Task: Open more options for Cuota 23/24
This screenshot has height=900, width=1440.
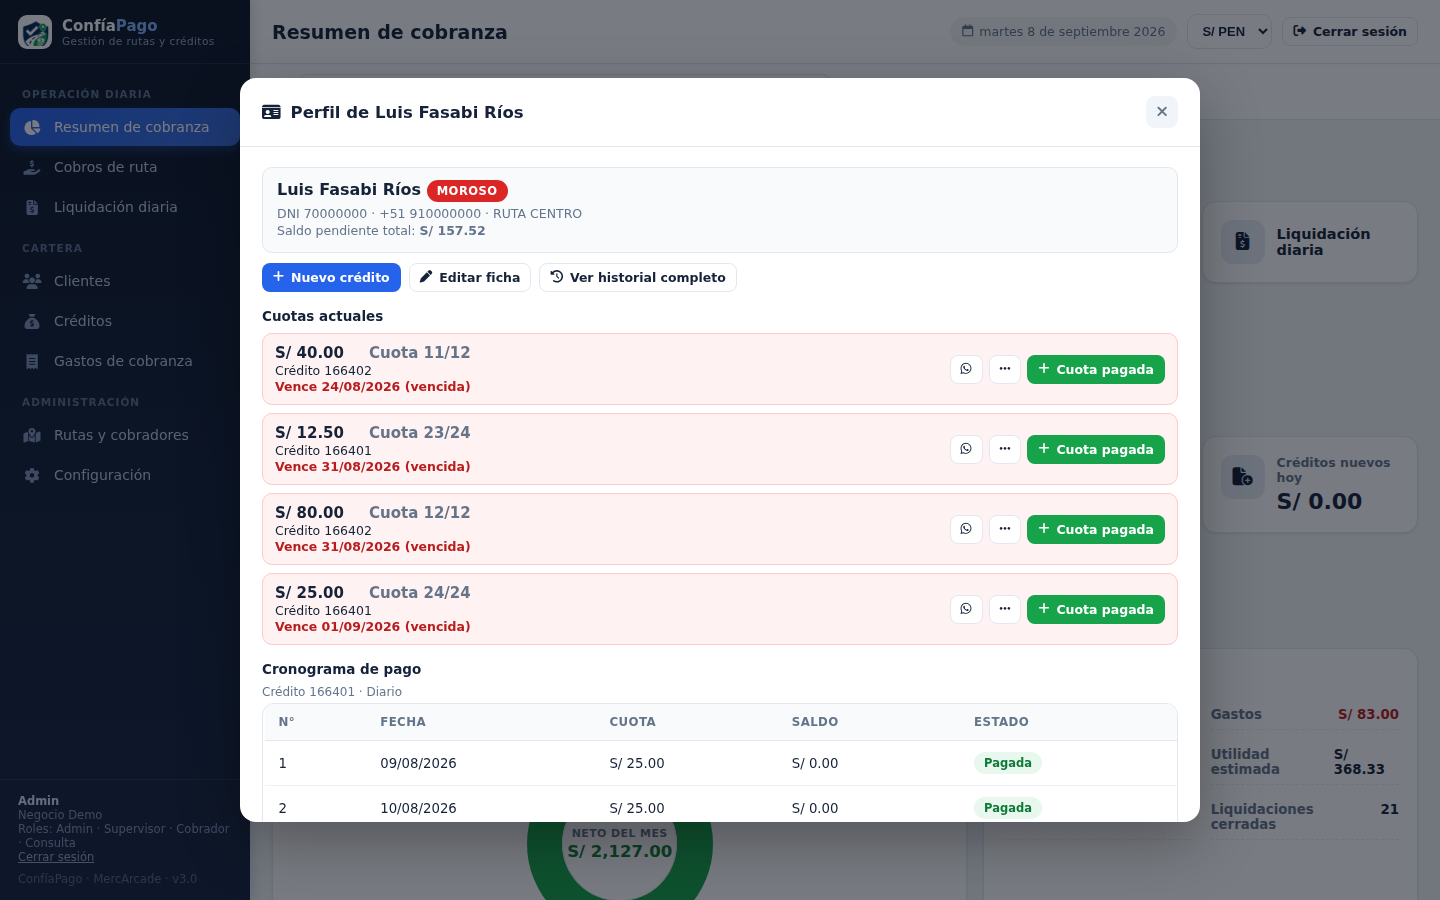Action: pos(1005,449)
